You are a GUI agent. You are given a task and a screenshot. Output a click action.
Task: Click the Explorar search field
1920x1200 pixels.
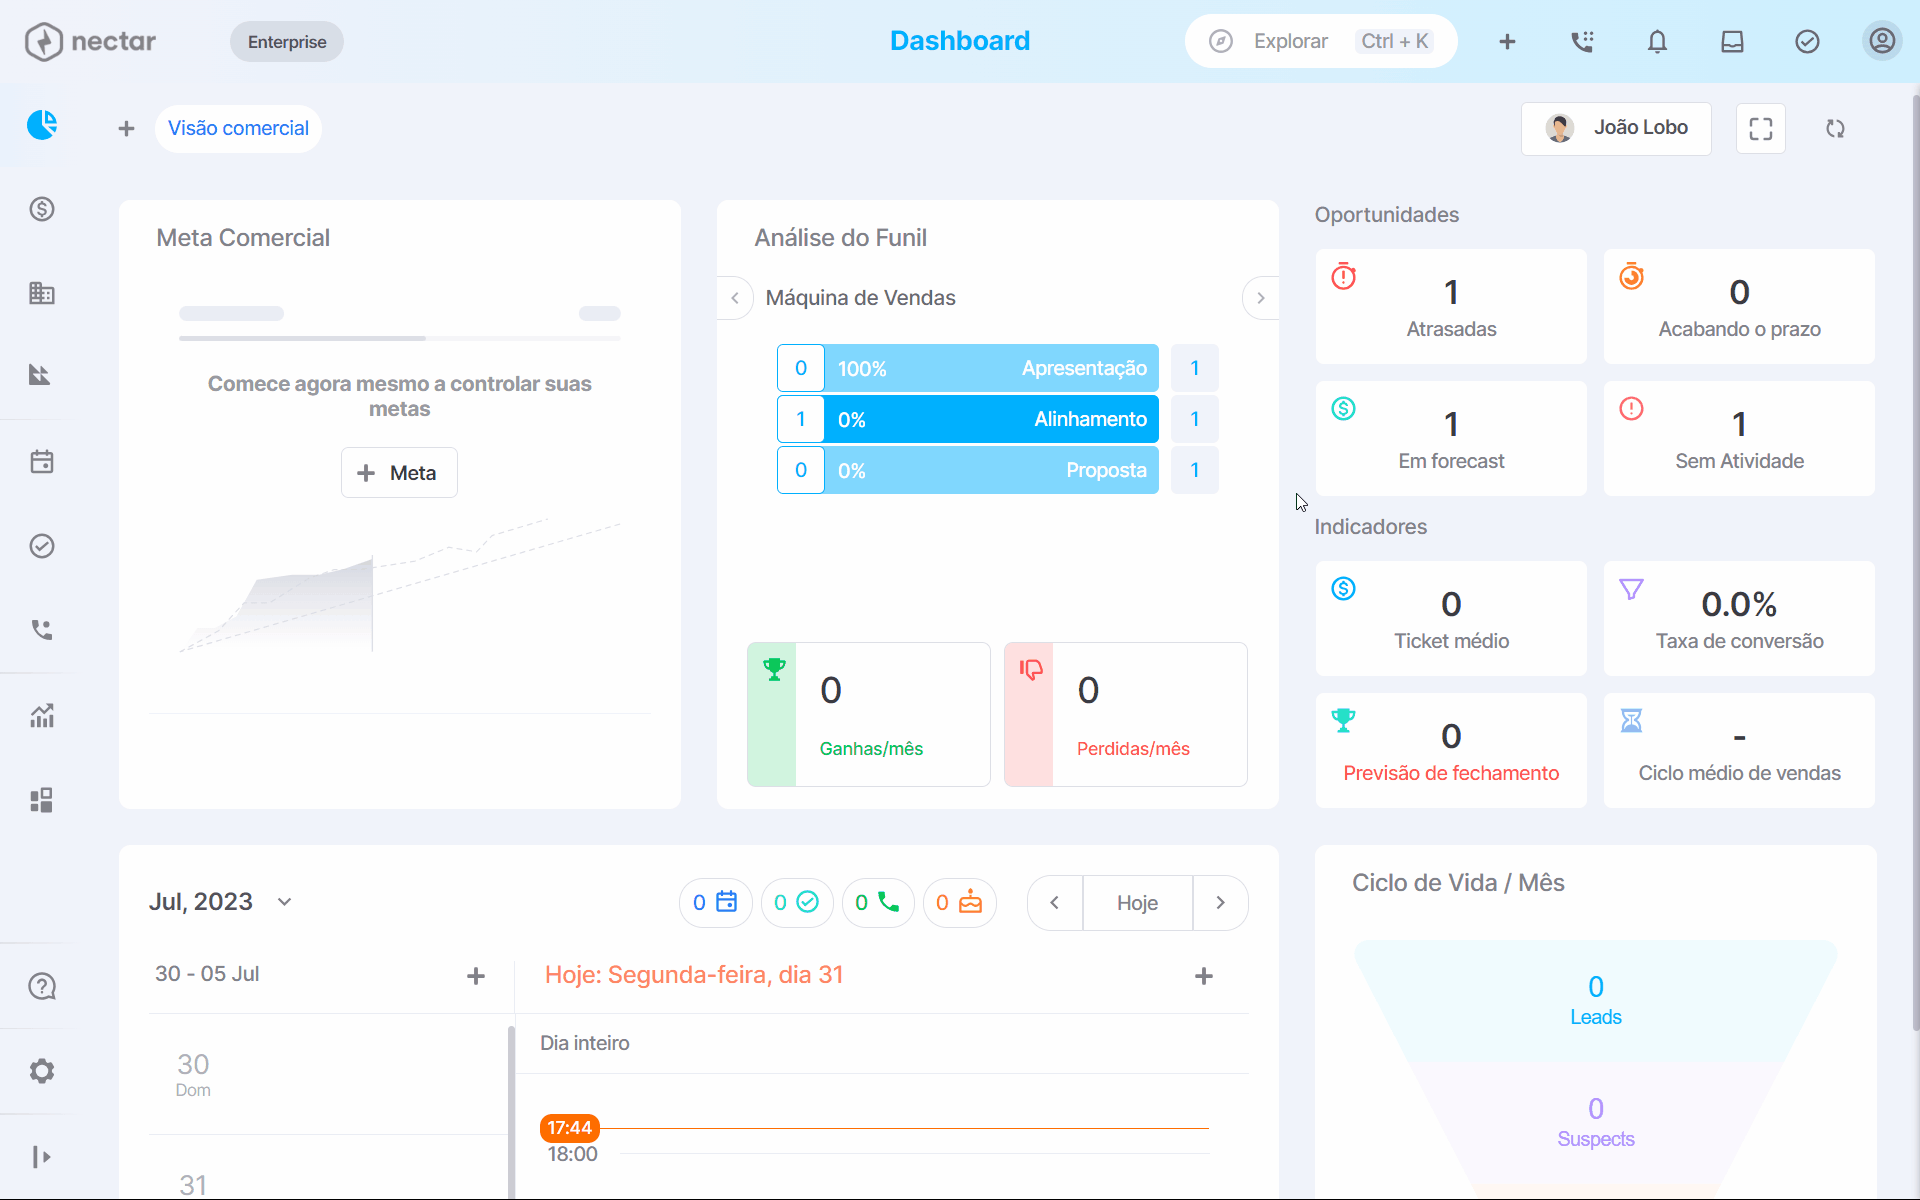1321,41
